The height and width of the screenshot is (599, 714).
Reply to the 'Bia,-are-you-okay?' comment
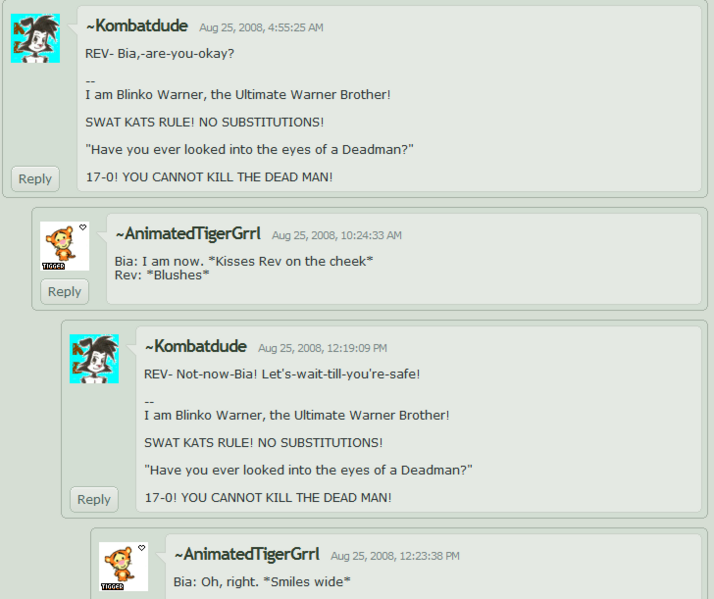pyautogui.click(x=36, y=179)
